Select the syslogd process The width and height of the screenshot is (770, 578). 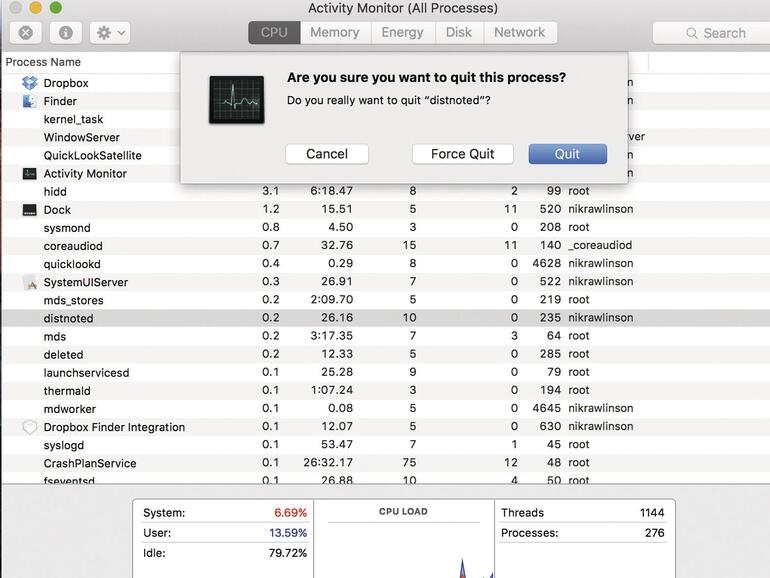(x=63, y=445)
